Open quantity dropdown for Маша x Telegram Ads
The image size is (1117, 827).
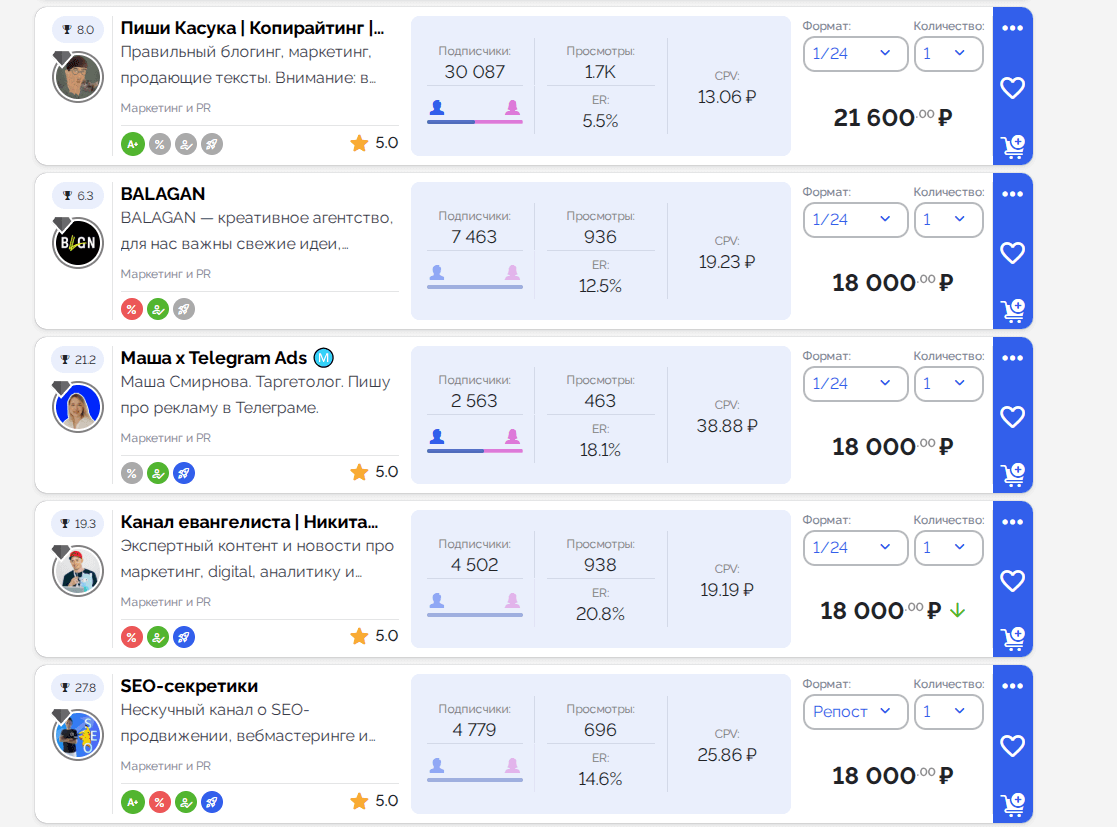pyautogui.click(x=949, y=383)
